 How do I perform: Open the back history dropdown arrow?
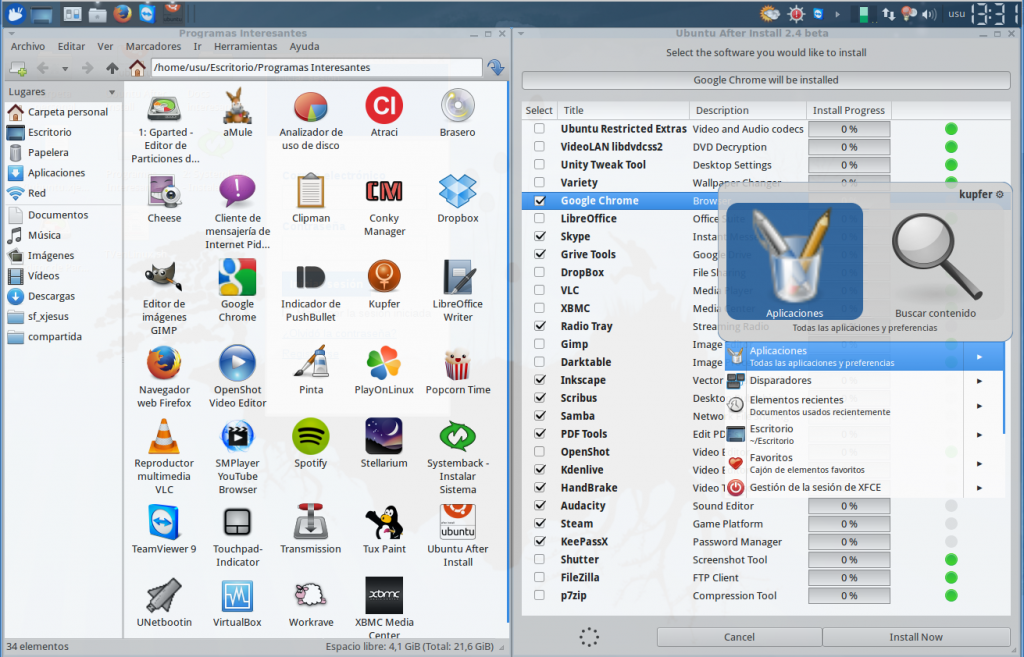(65, 69)
